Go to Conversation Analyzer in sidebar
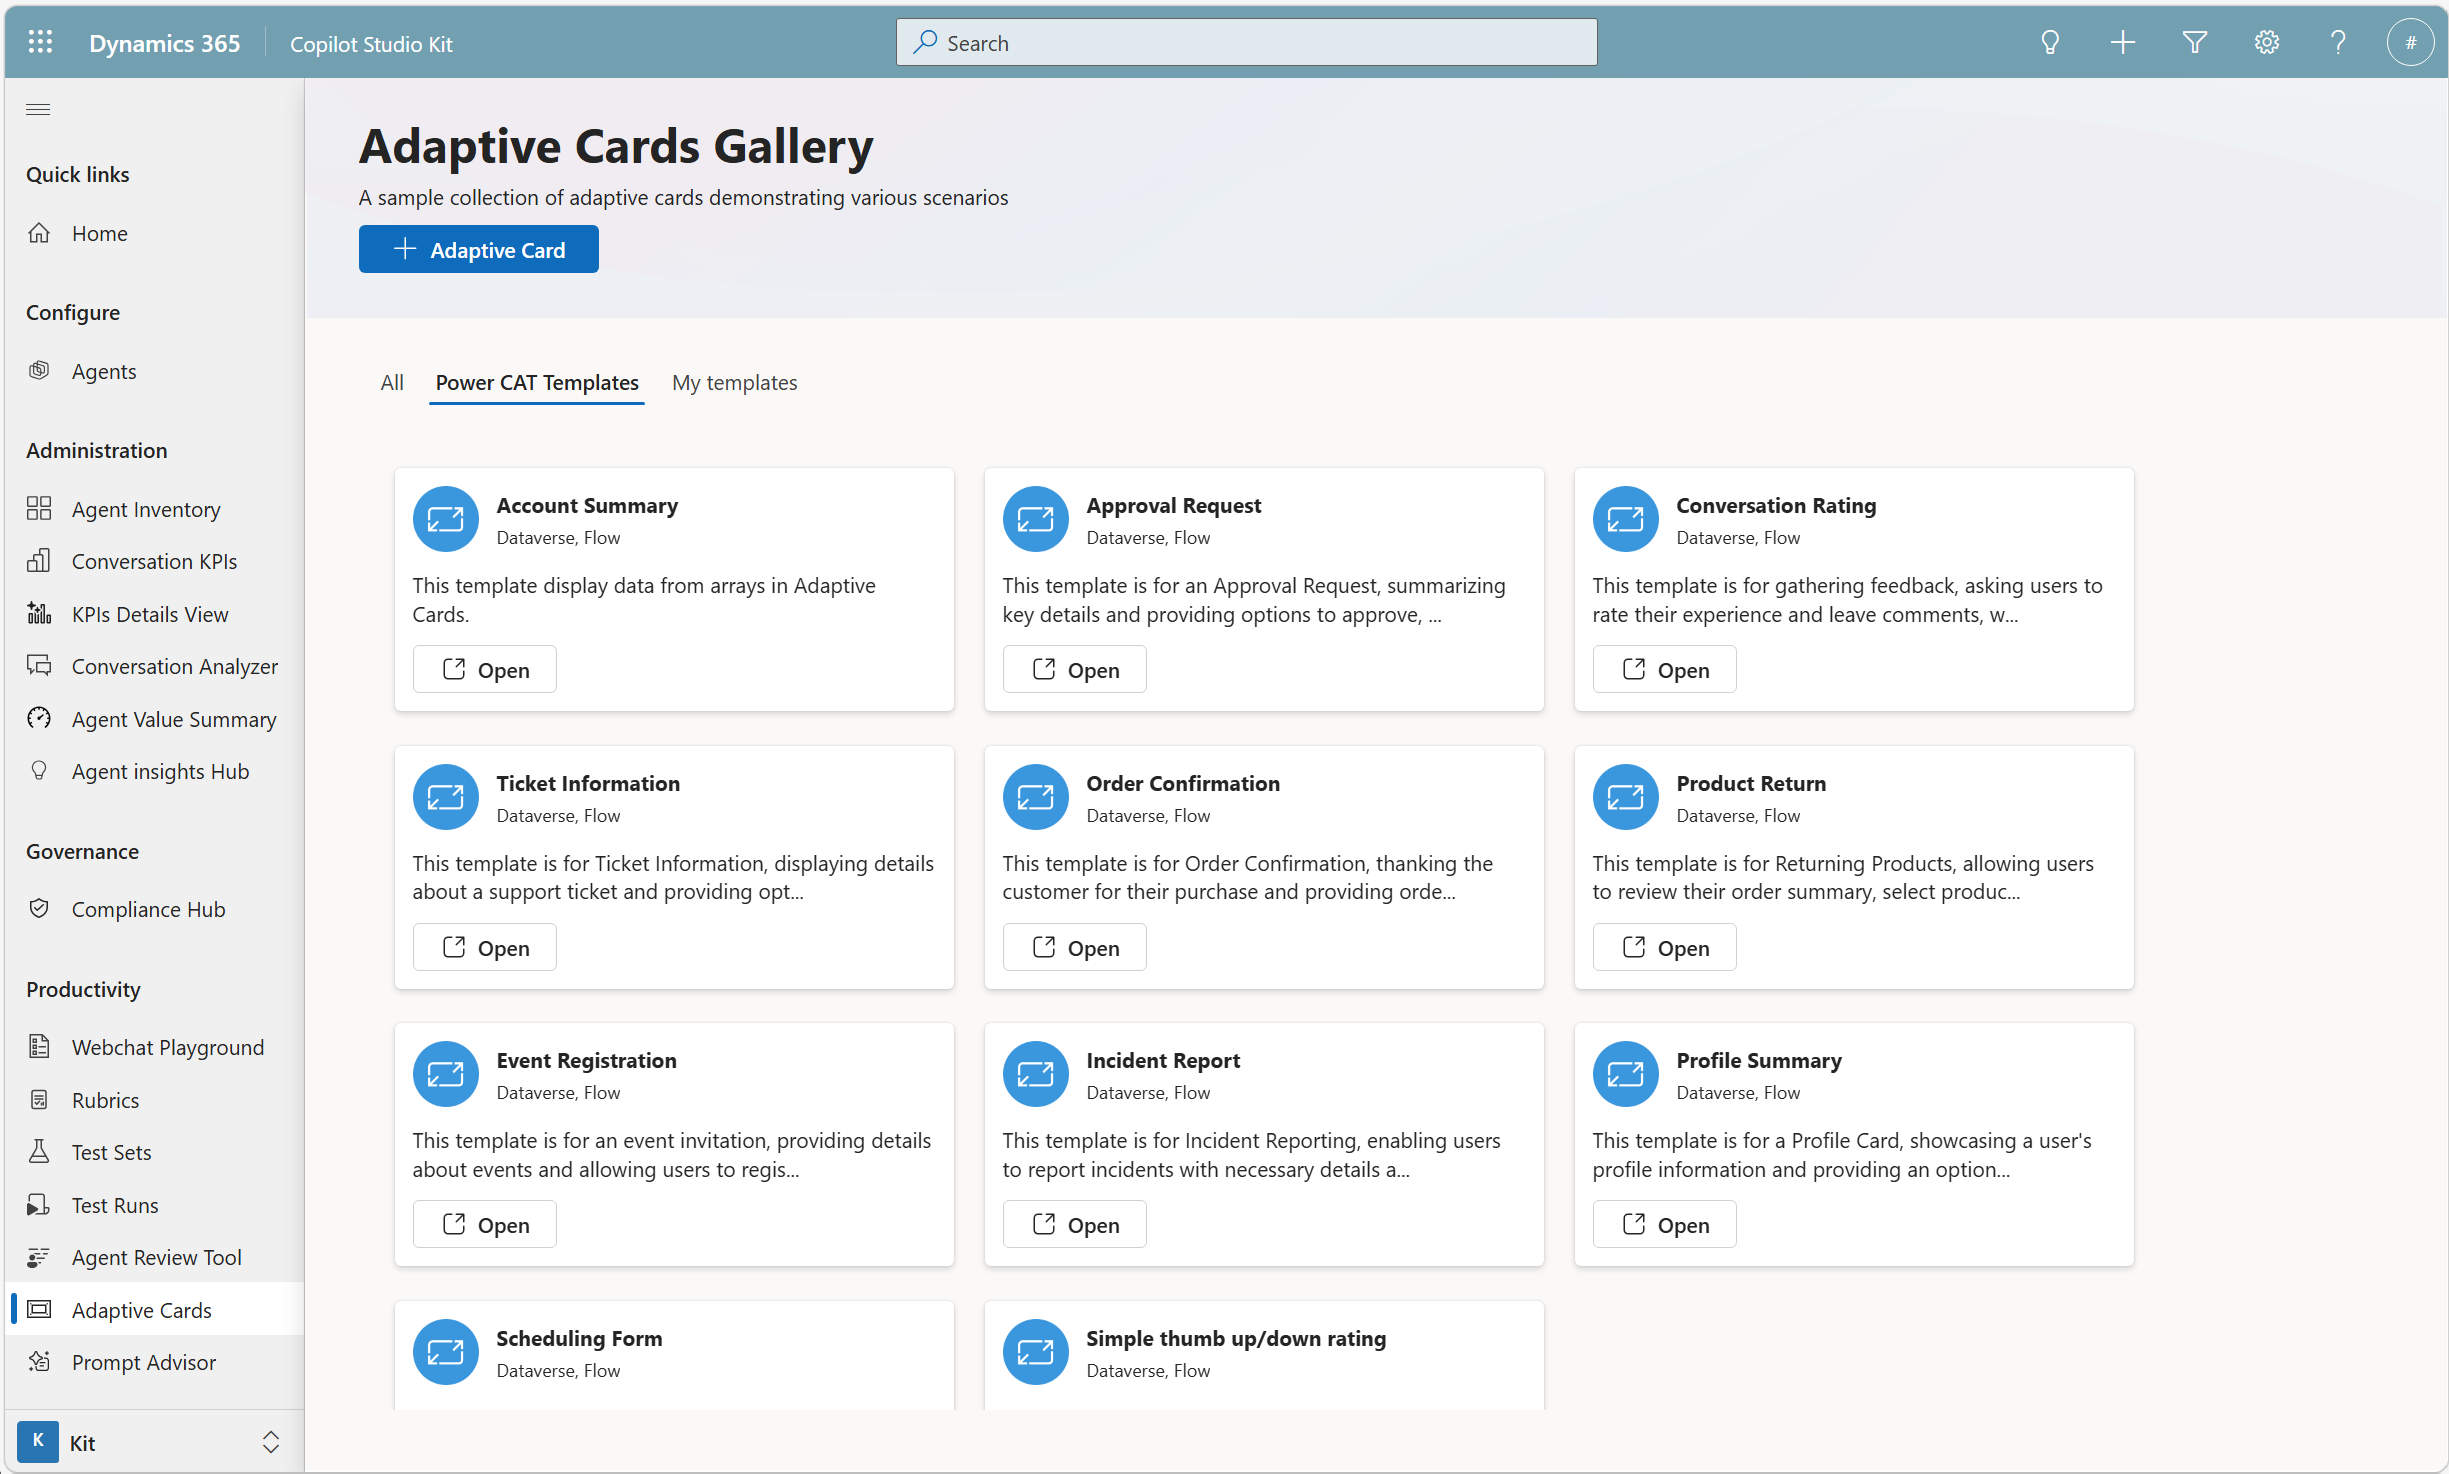Image resolution: width=2449 pixels, height=1474 pixels. coord(174,666)
